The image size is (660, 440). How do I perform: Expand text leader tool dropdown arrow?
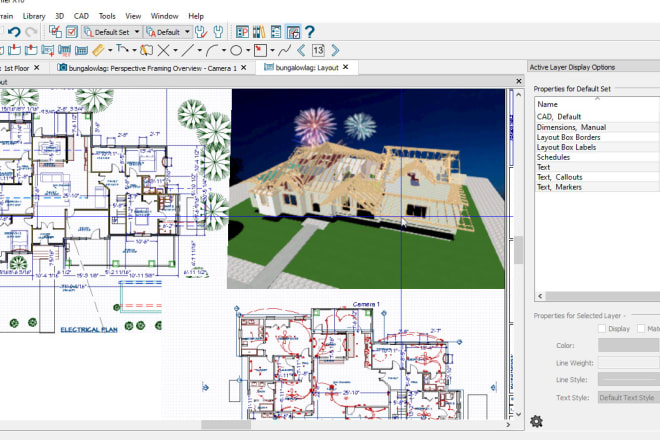point(134,51)
